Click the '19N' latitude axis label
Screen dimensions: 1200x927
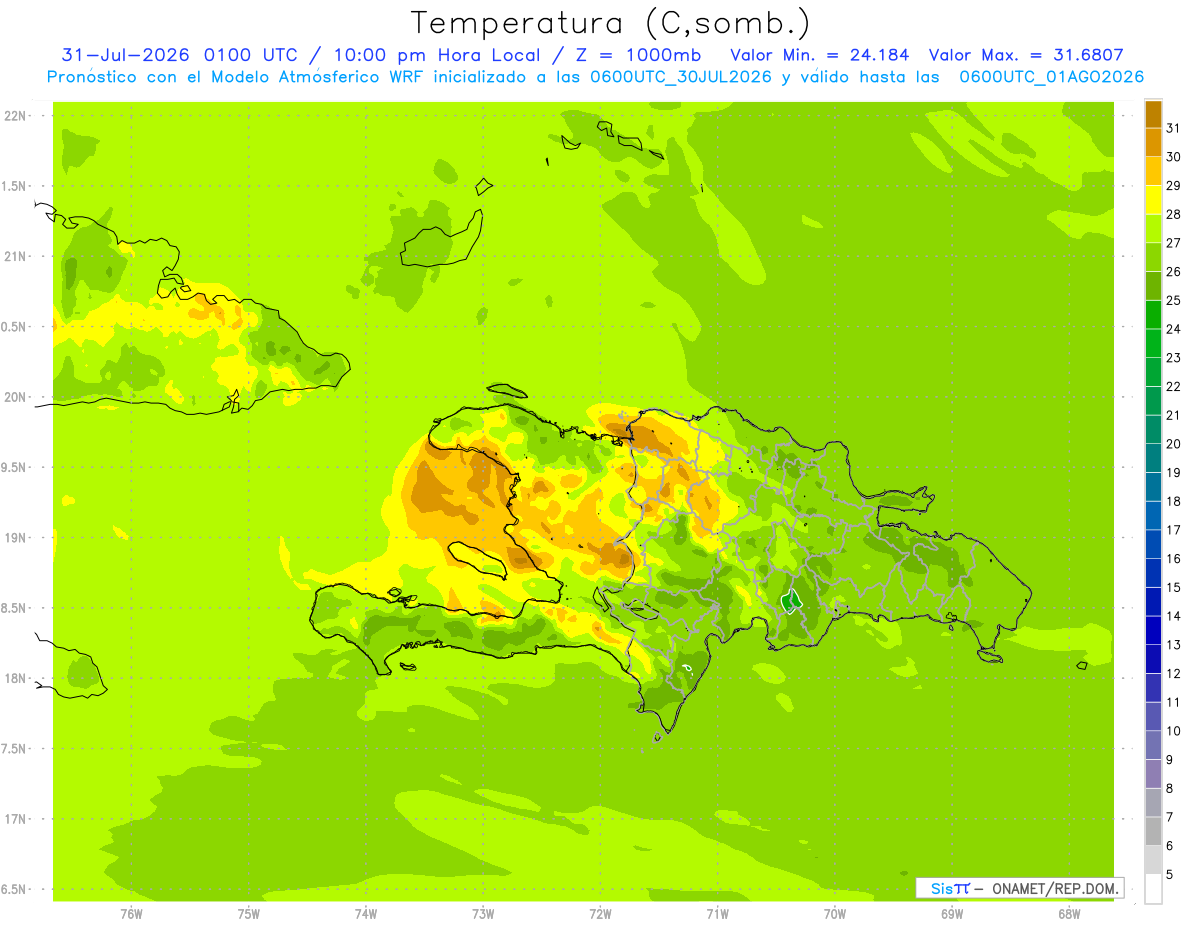(15, 538)
